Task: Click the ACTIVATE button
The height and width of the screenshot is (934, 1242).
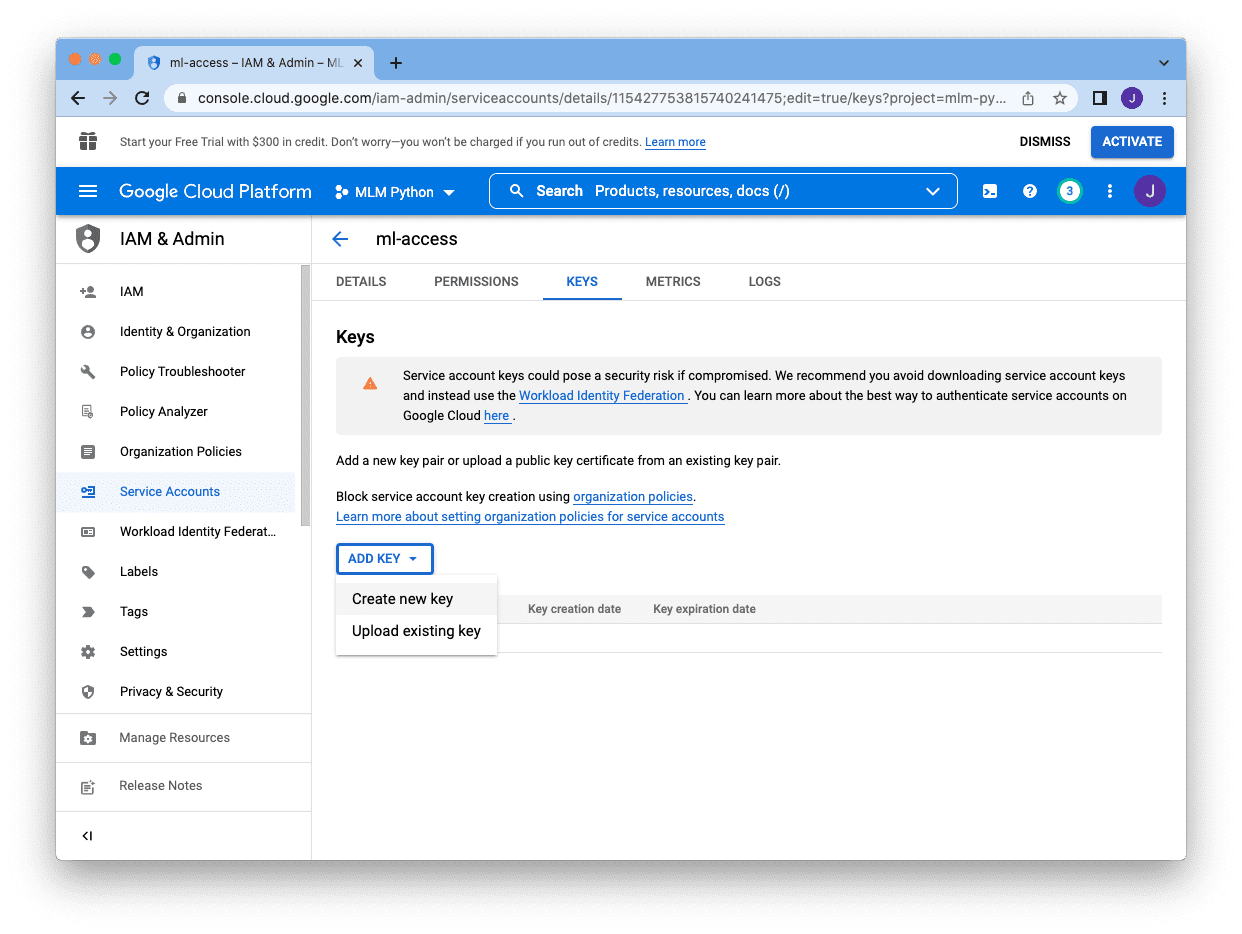Action: point(1132,142)
